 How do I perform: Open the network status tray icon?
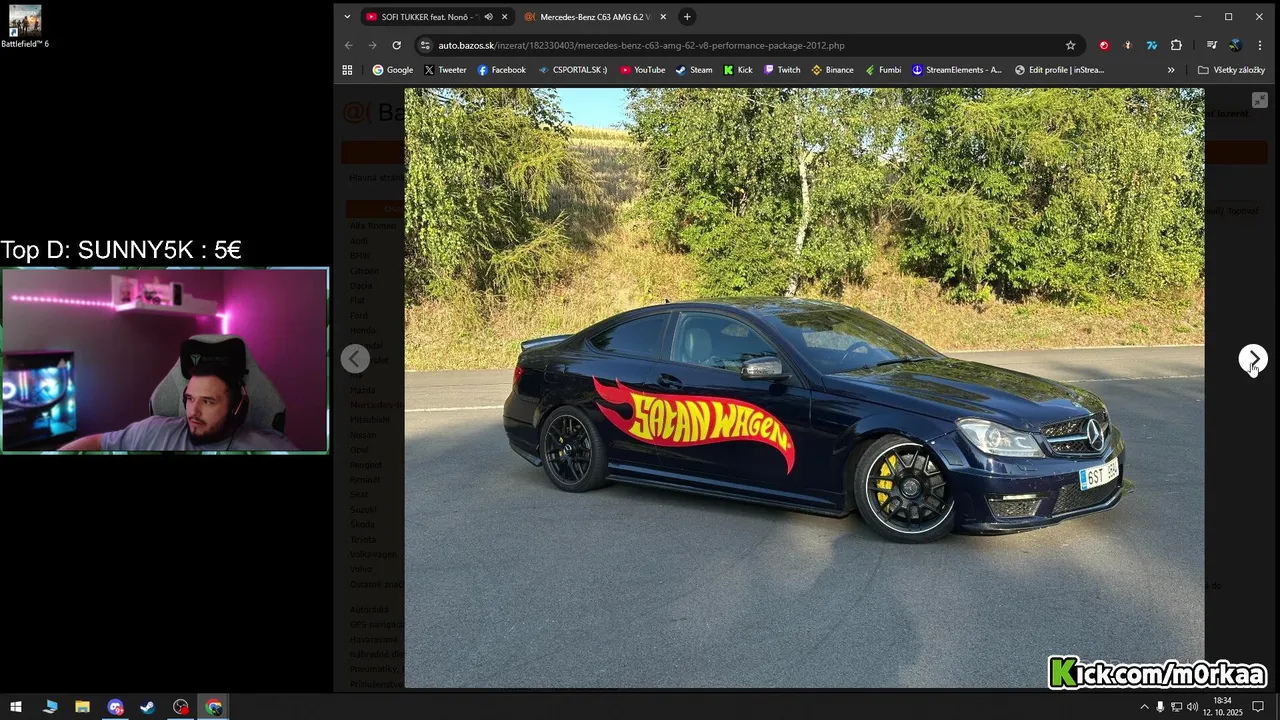[1177, 707]
